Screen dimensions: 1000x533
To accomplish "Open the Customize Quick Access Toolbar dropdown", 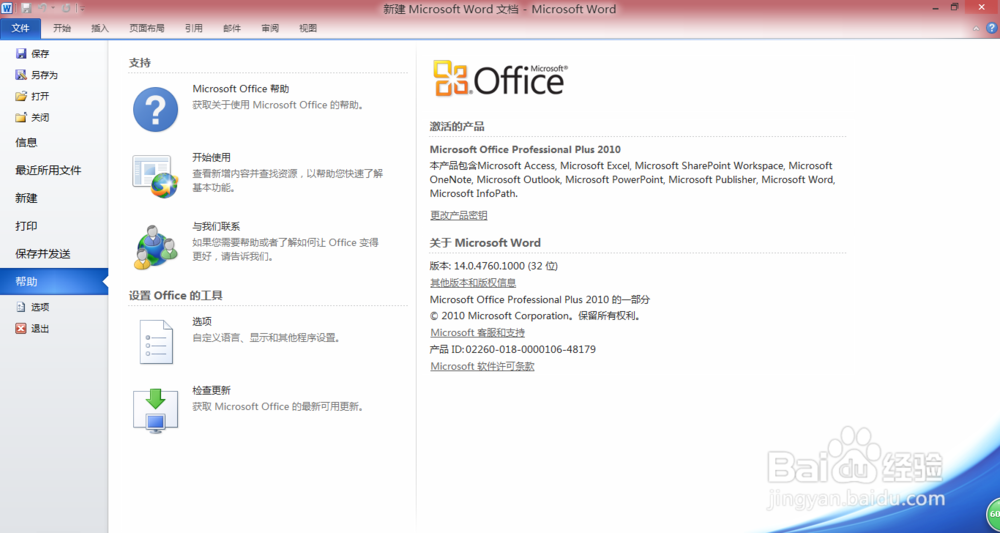I will point(81,8).
